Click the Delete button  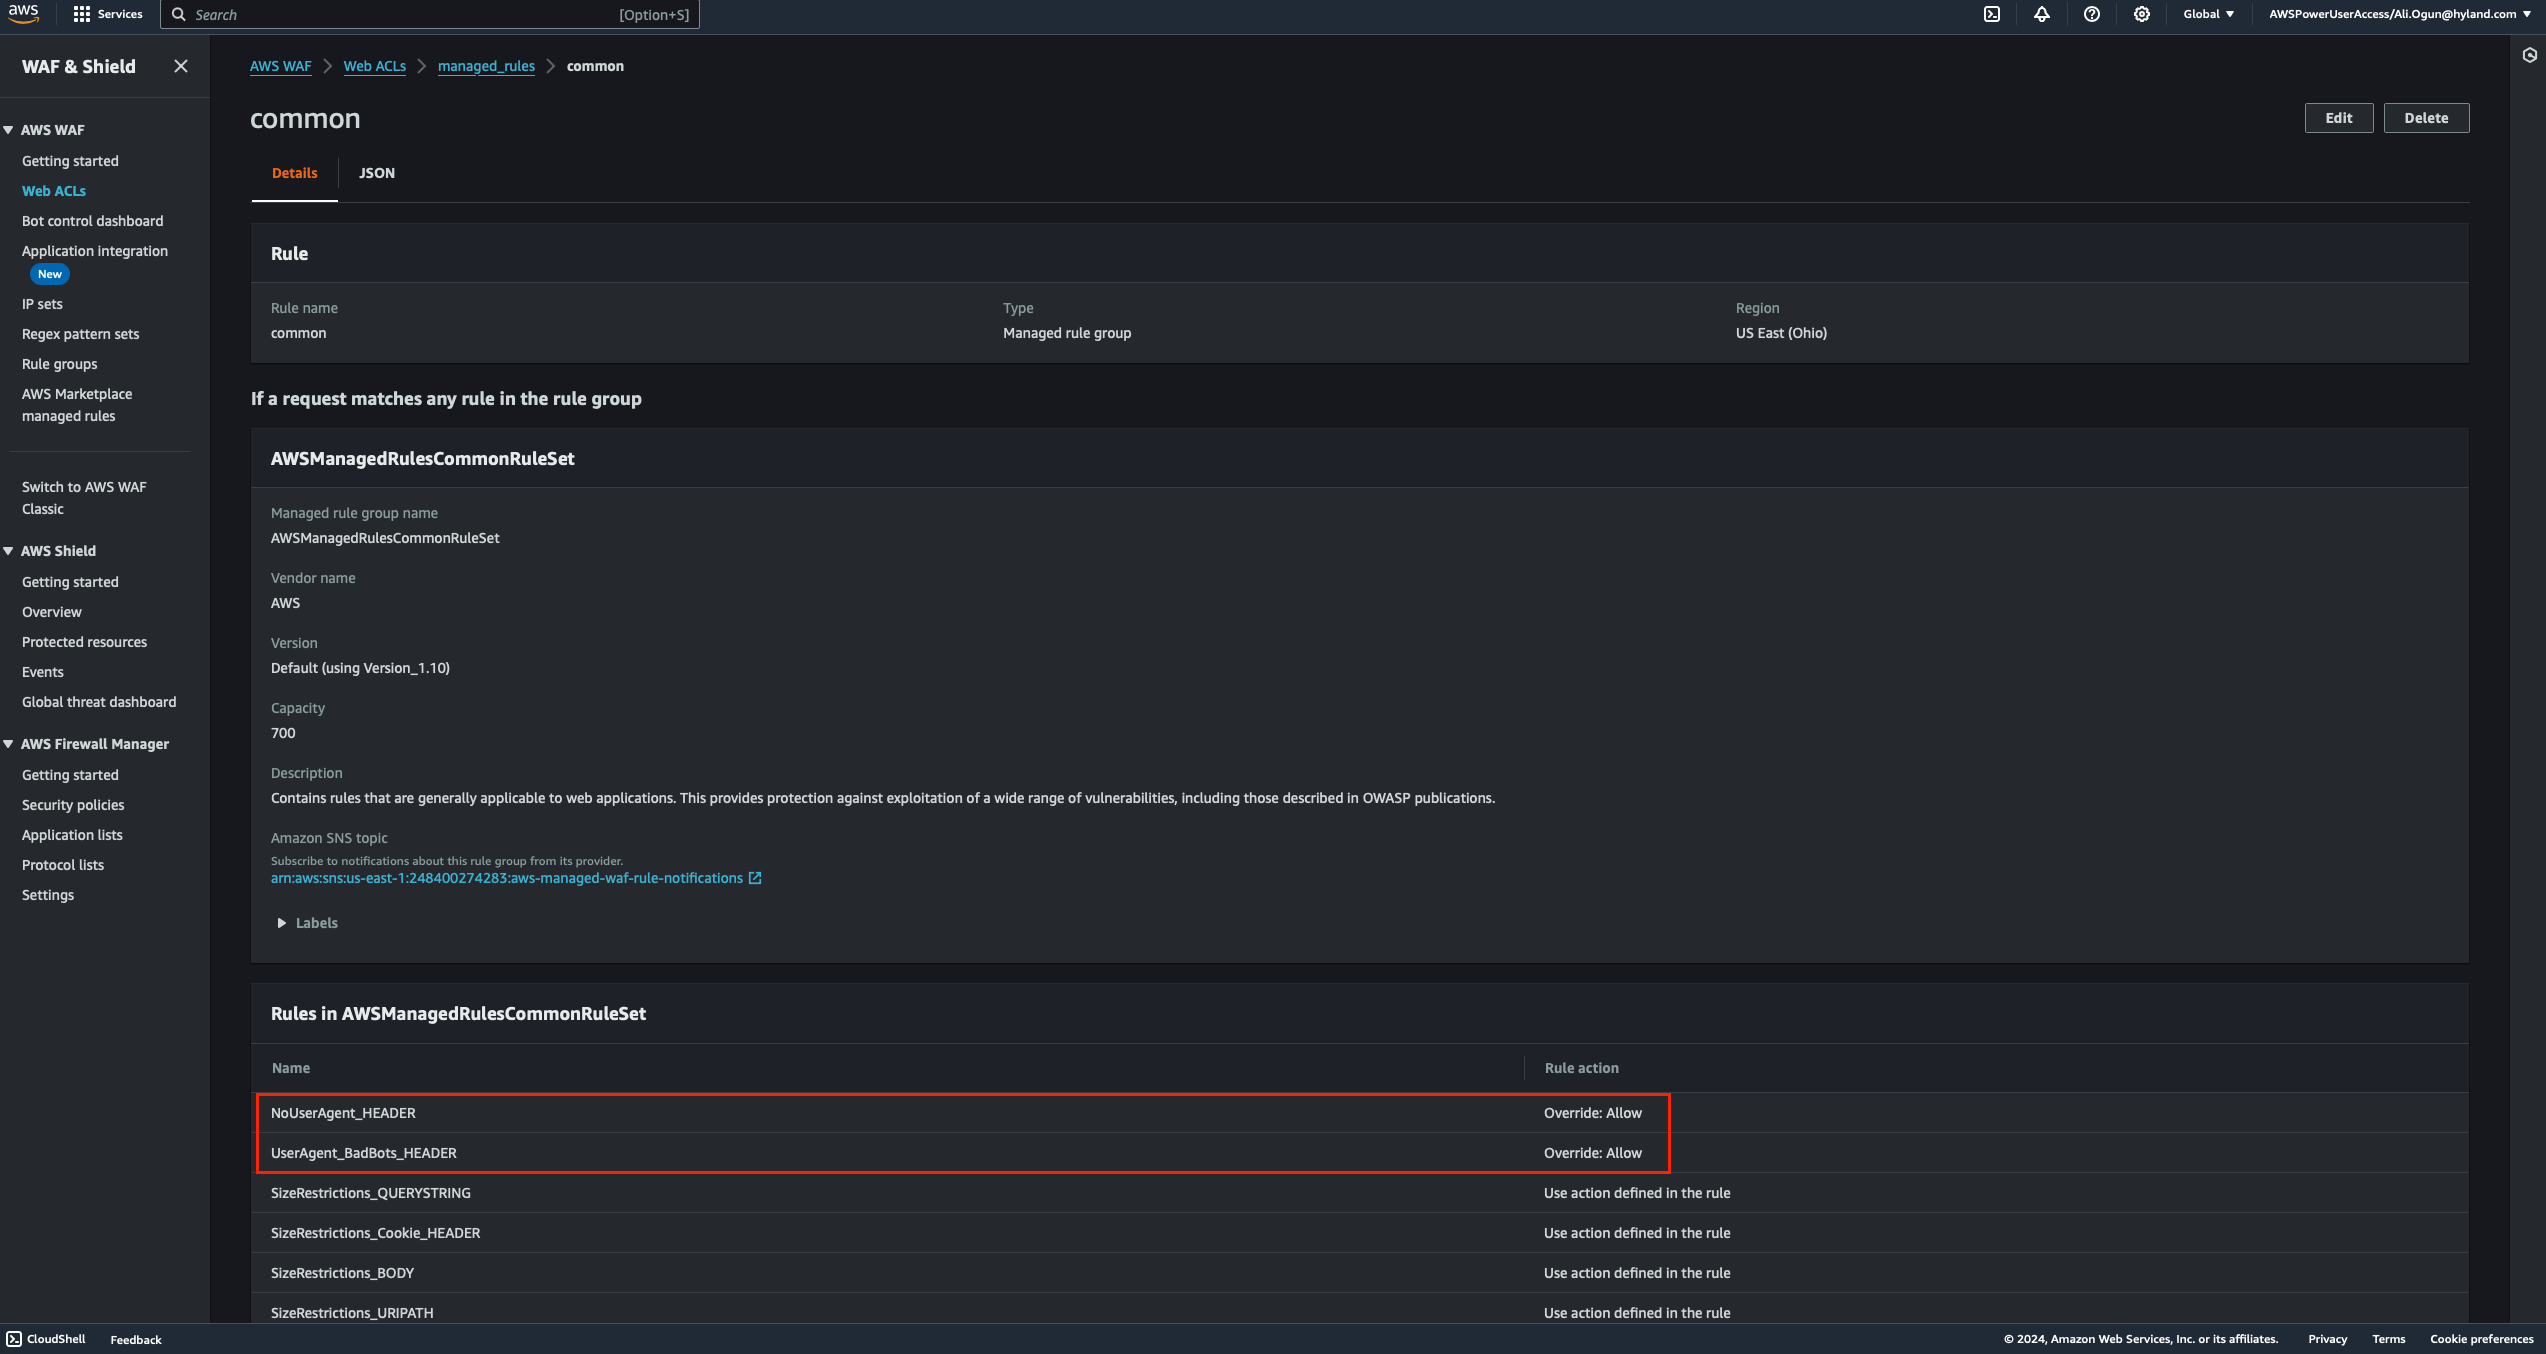[x=2426, y=118]
